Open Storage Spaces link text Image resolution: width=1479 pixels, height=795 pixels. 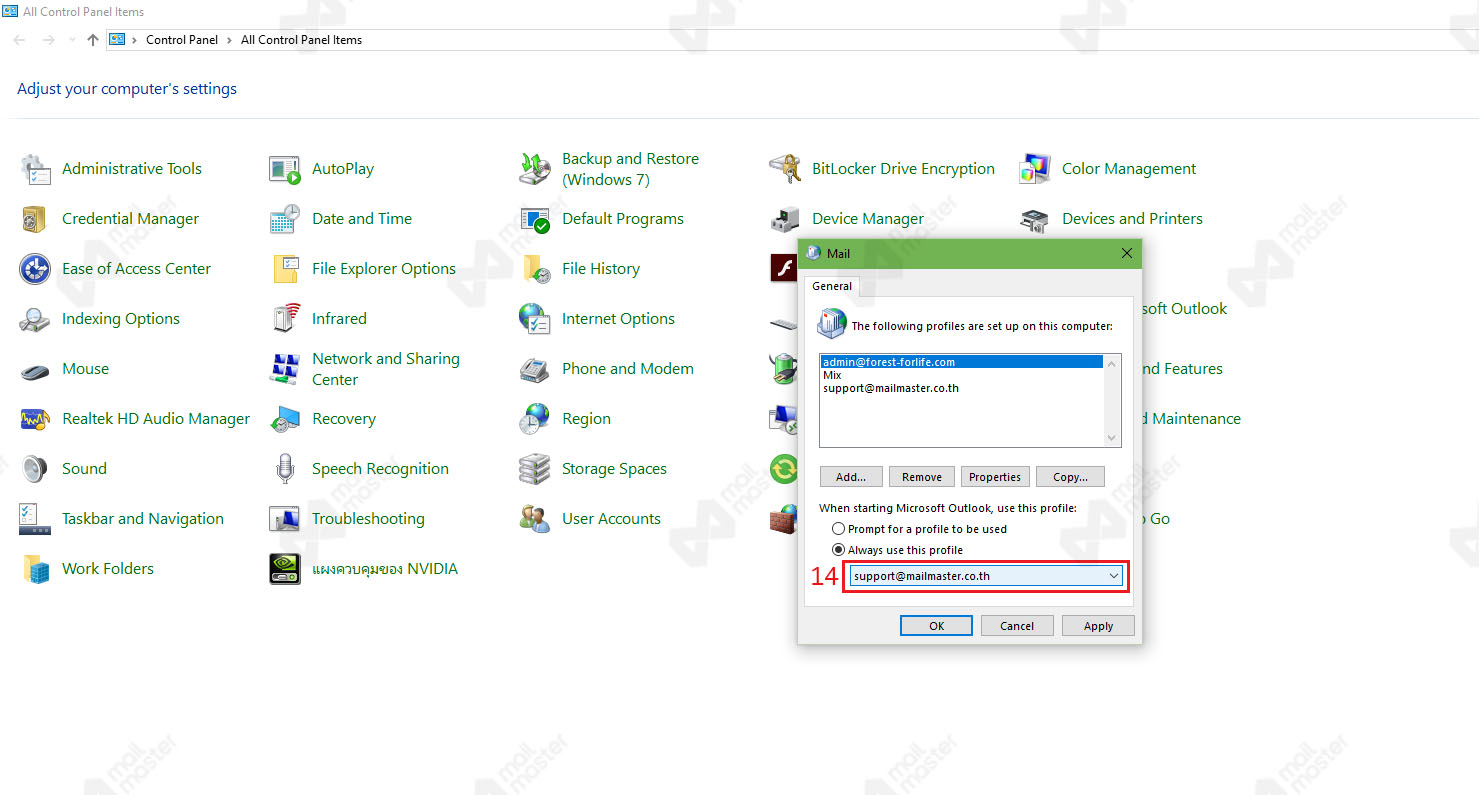click(x=614, y=469)
